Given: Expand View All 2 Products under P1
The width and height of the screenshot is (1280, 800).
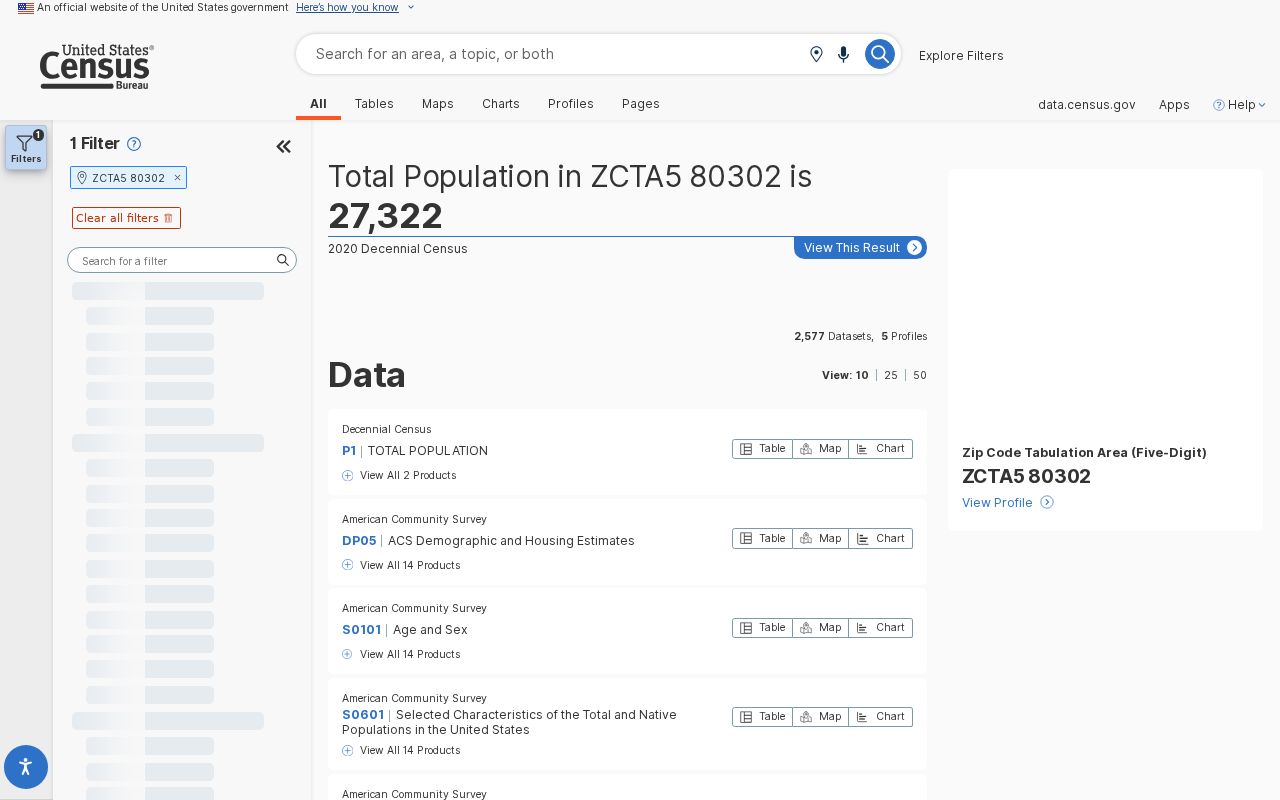Looking at the screenshot, I should pos(399,475).
